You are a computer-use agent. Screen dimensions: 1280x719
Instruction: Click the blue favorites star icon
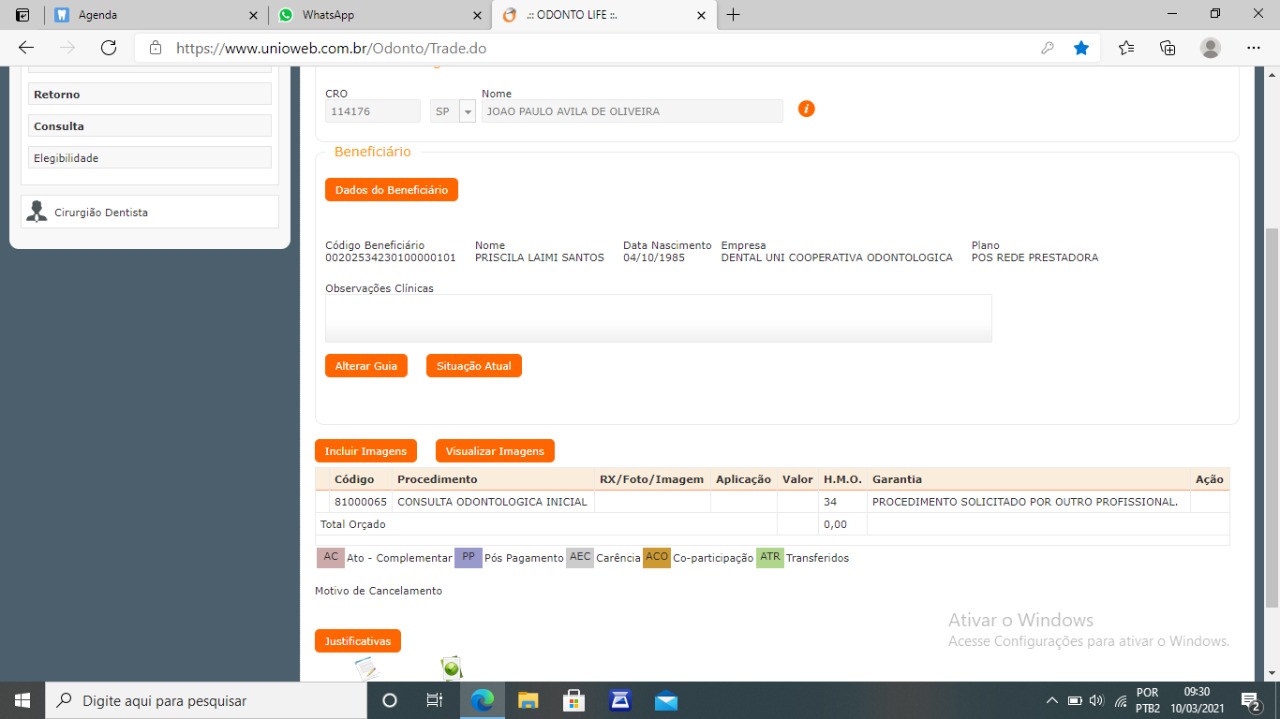point(1081,48)
